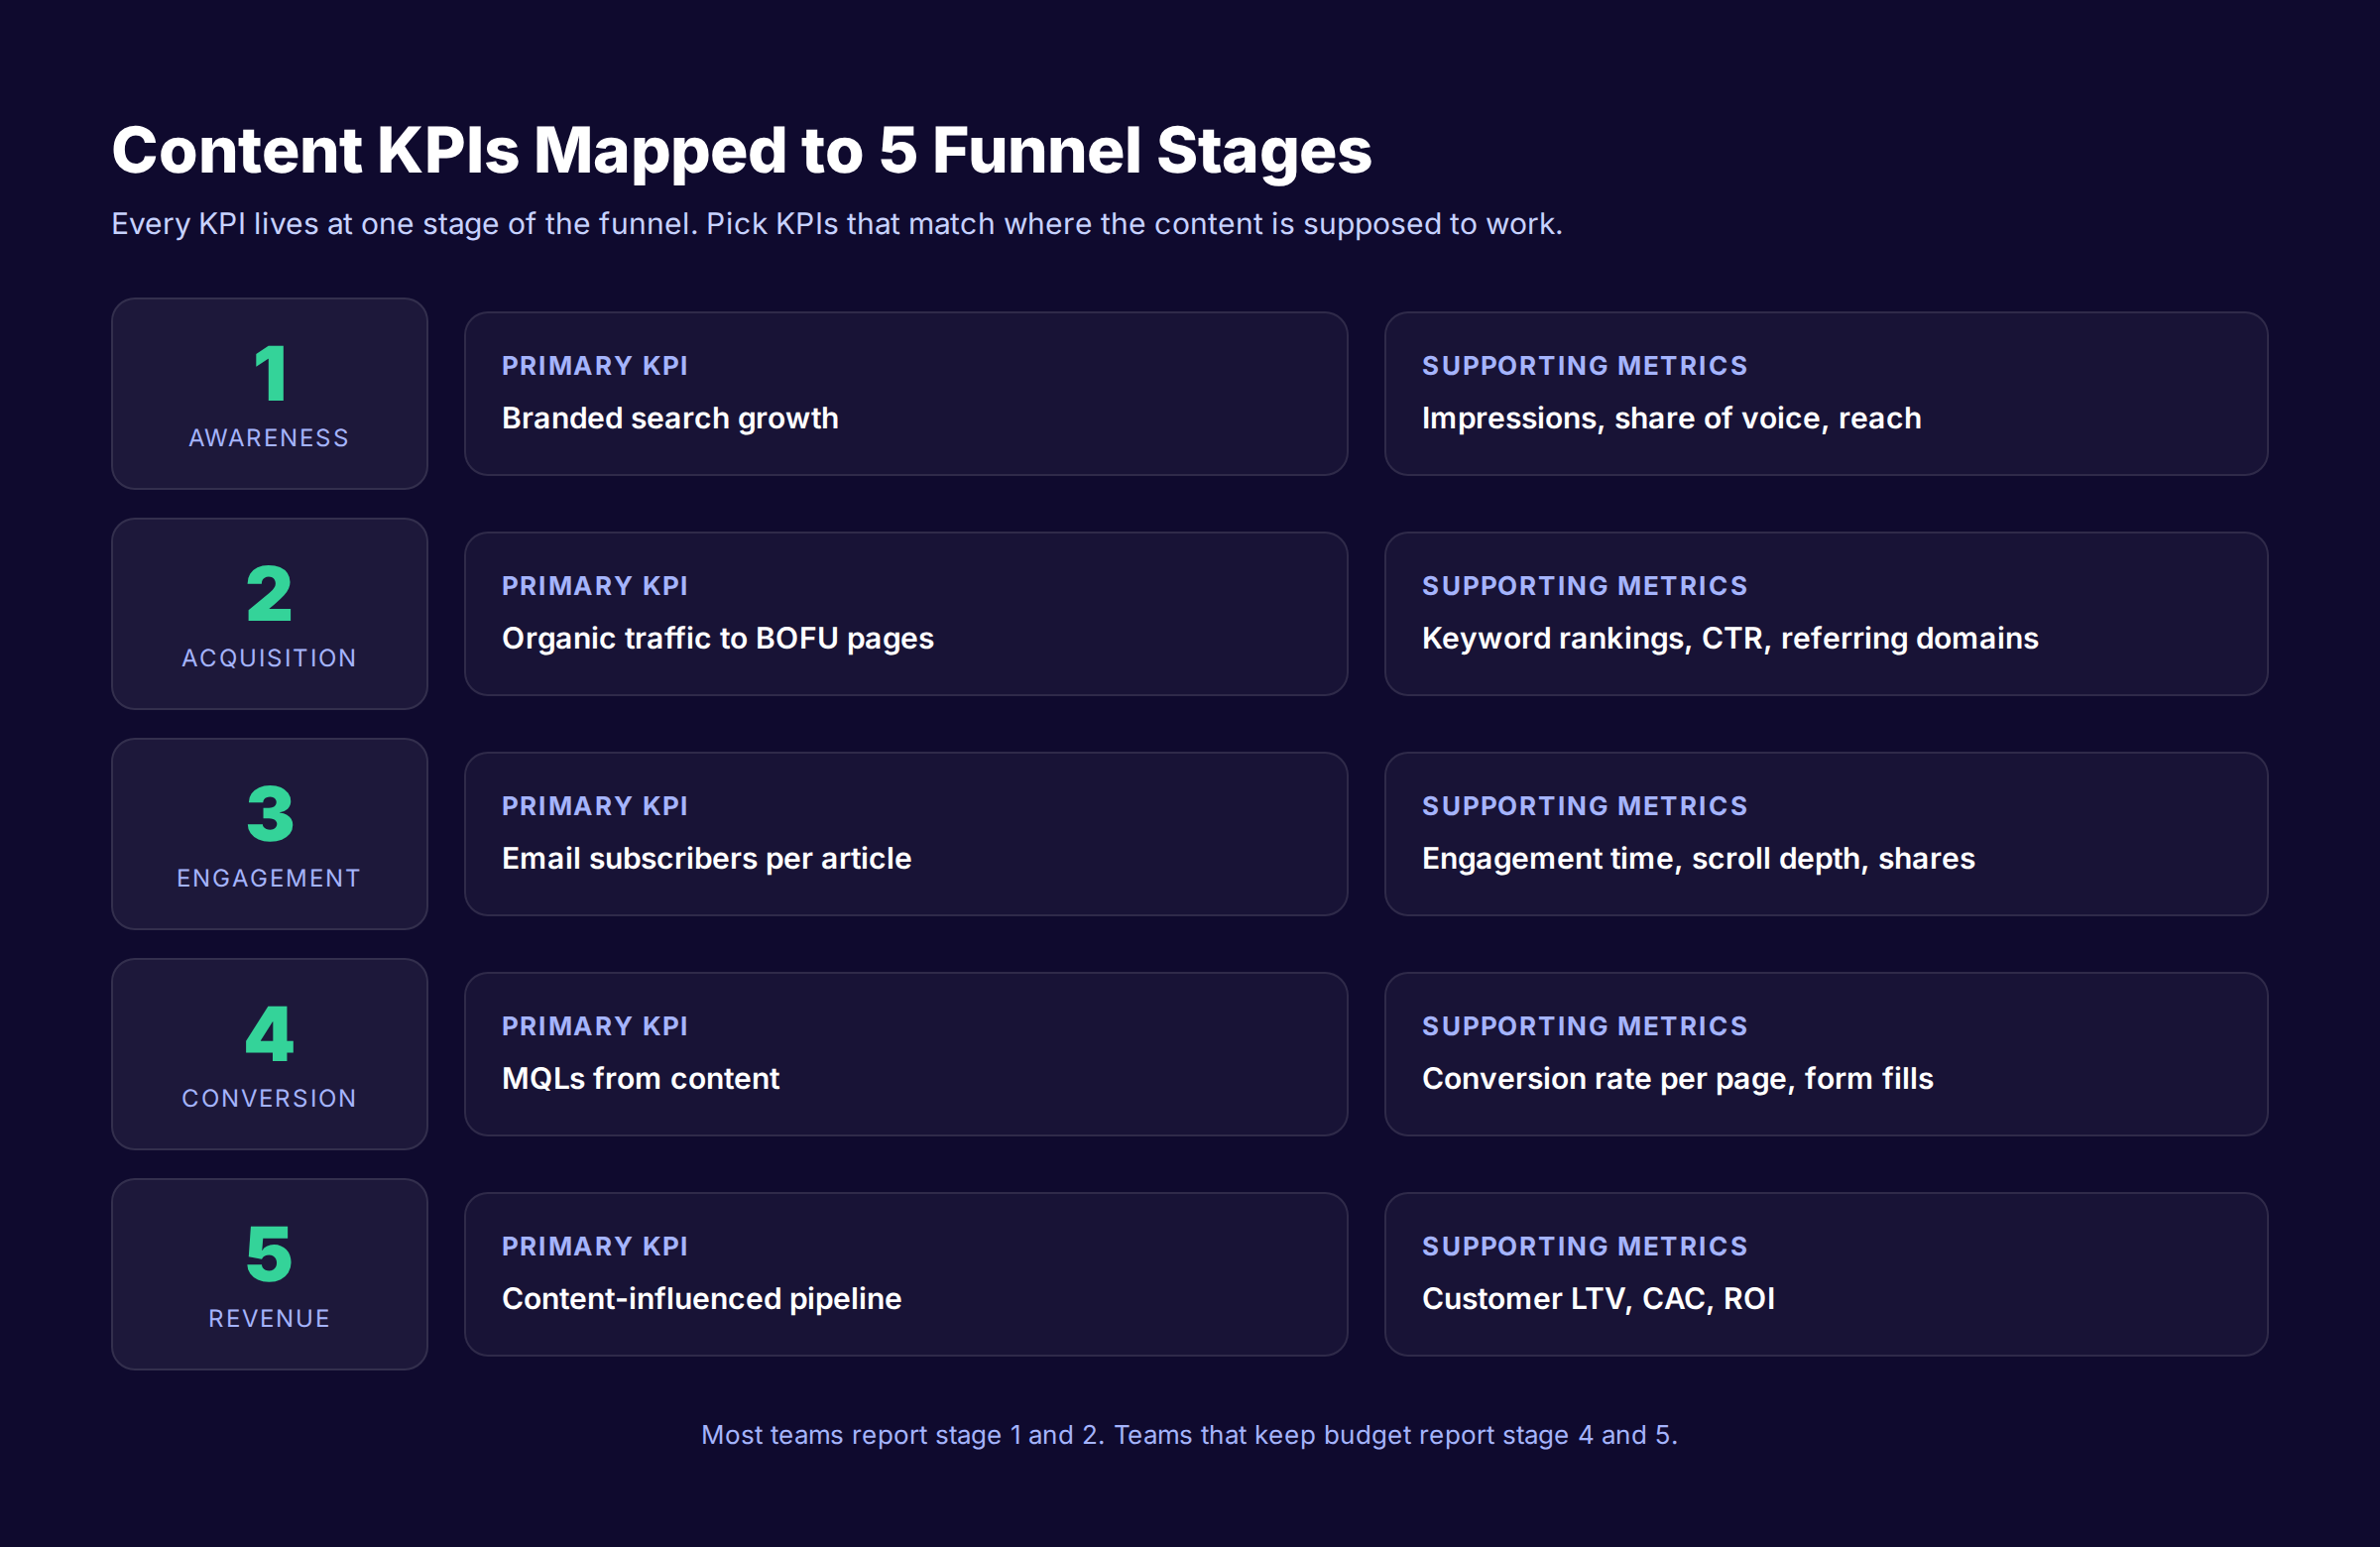Select the stage 5 Revenue card

[x=269, y=1273]
